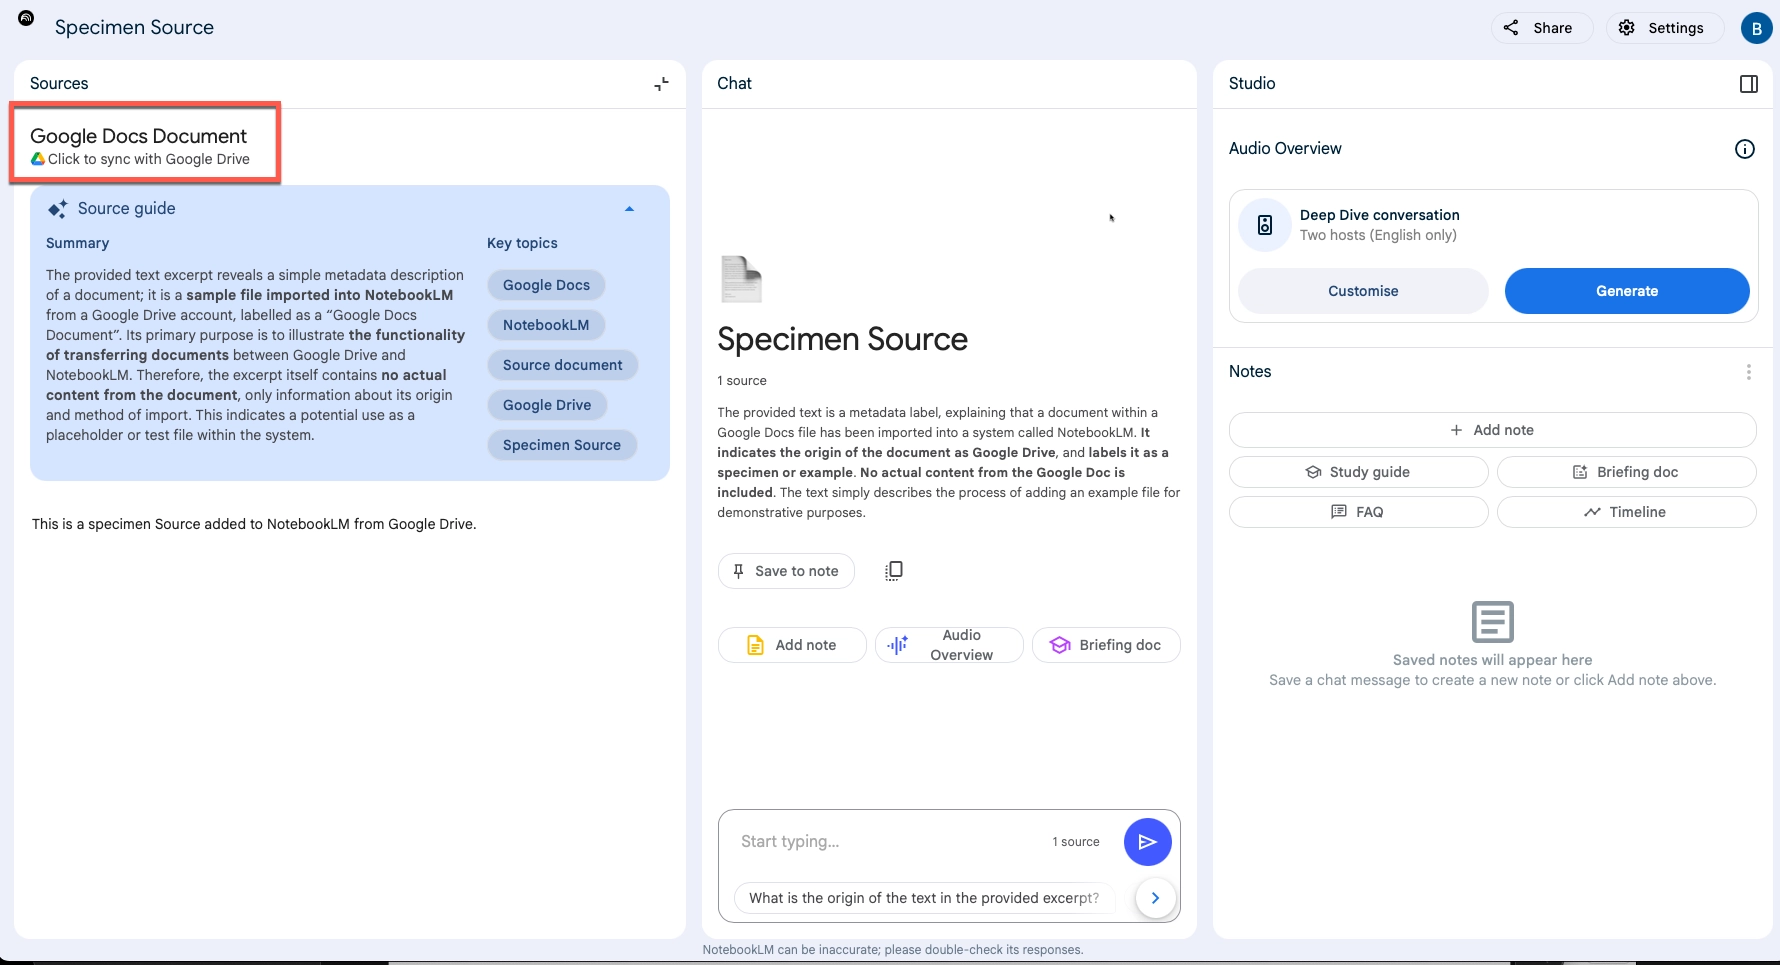Create a Timeline
This screenshot has height=965, width=1780.
click(1626, 512)
